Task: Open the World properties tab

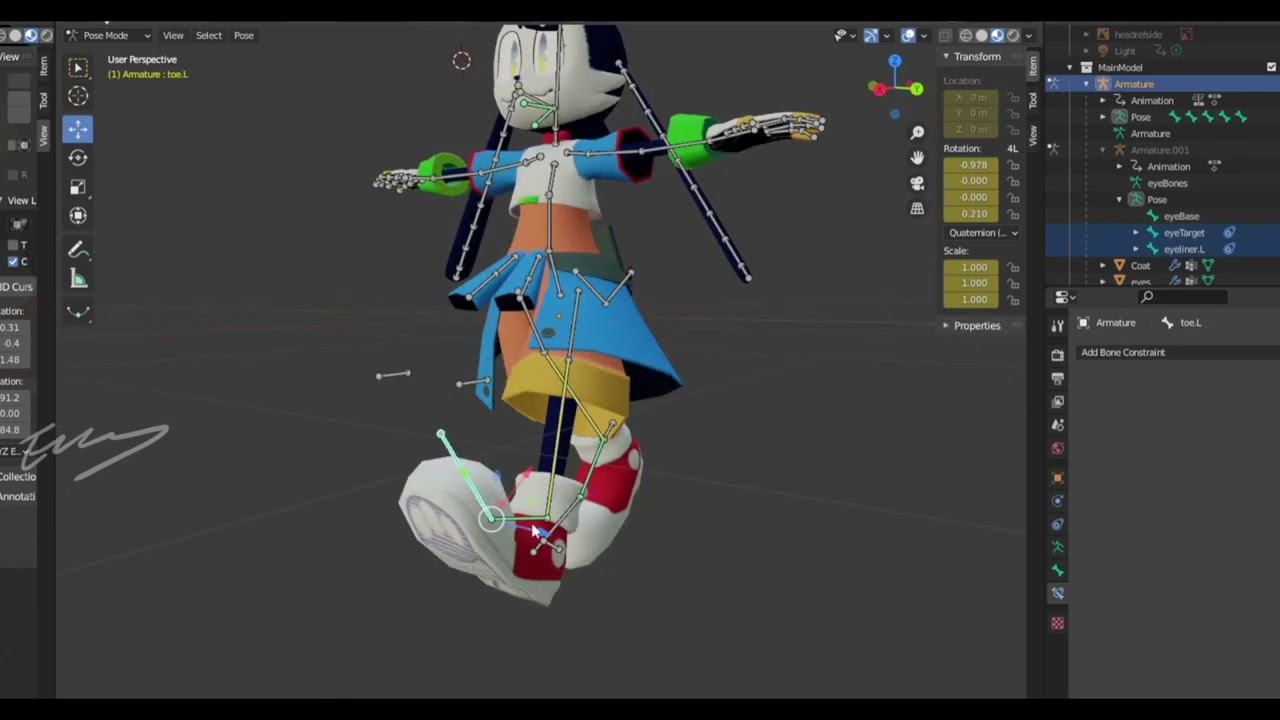Action: [x=1057, y=448]
